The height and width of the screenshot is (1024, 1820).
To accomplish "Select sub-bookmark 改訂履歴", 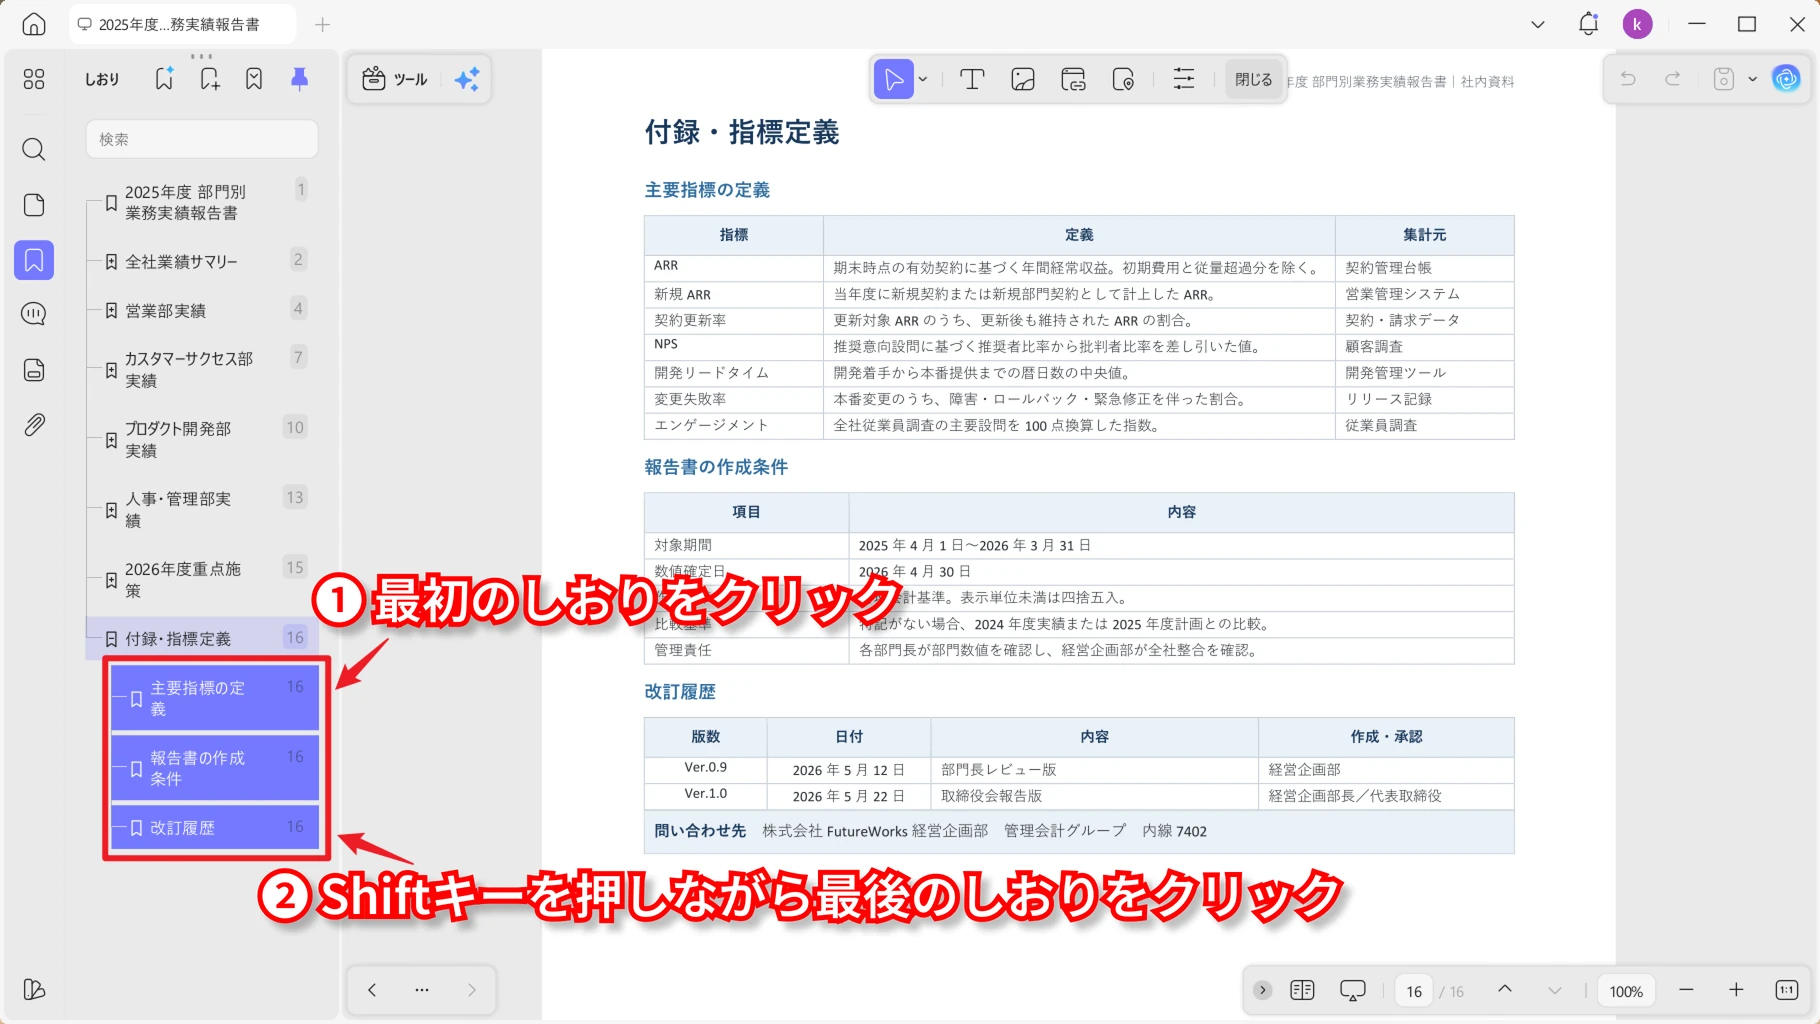I will [x=215, y=827].
